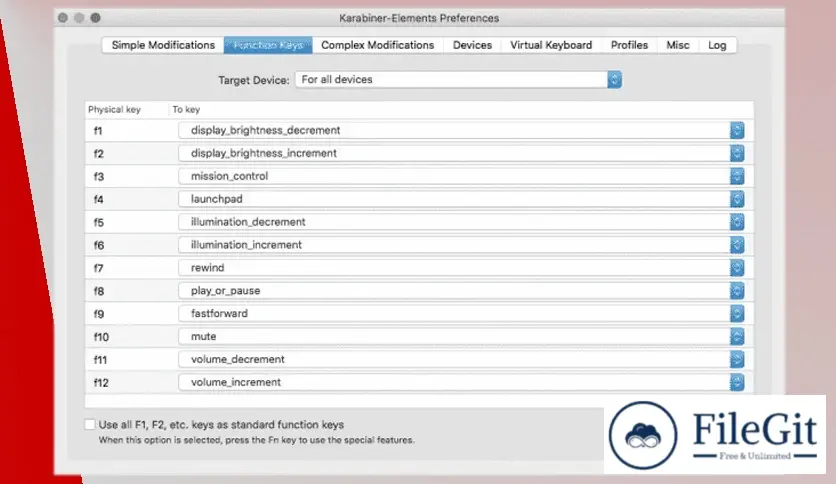Click the blue arrow stepper for f4

click(737, 199)
